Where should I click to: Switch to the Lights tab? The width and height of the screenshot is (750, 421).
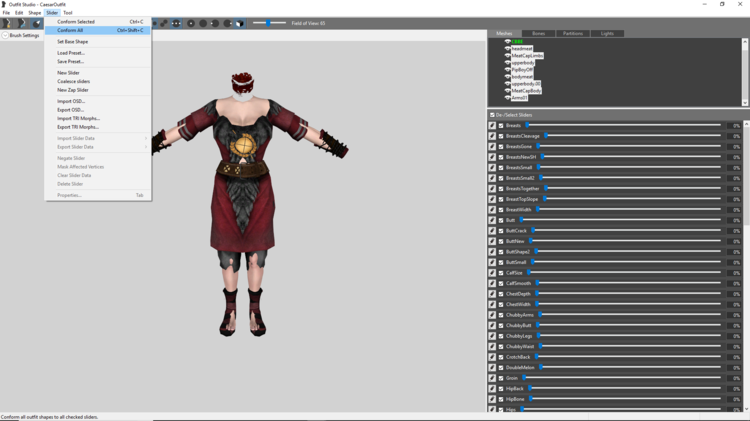tap(607, 33)
